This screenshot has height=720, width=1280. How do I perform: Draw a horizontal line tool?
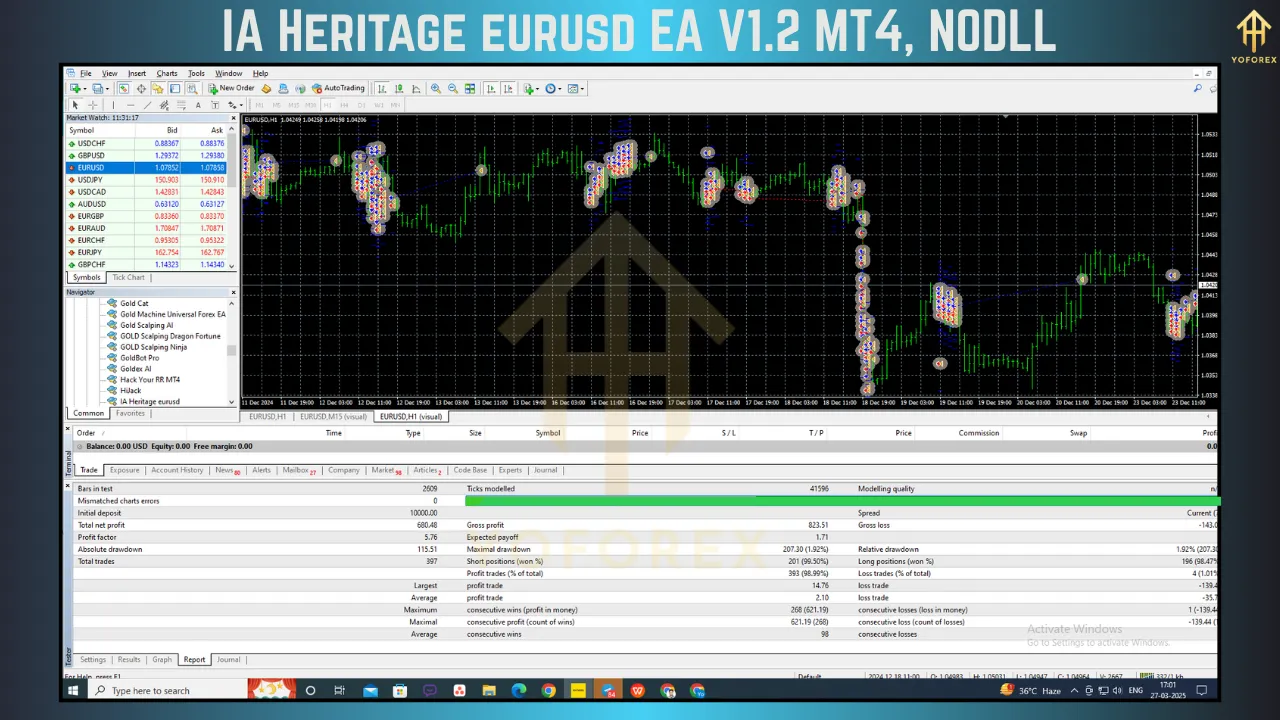130,105
